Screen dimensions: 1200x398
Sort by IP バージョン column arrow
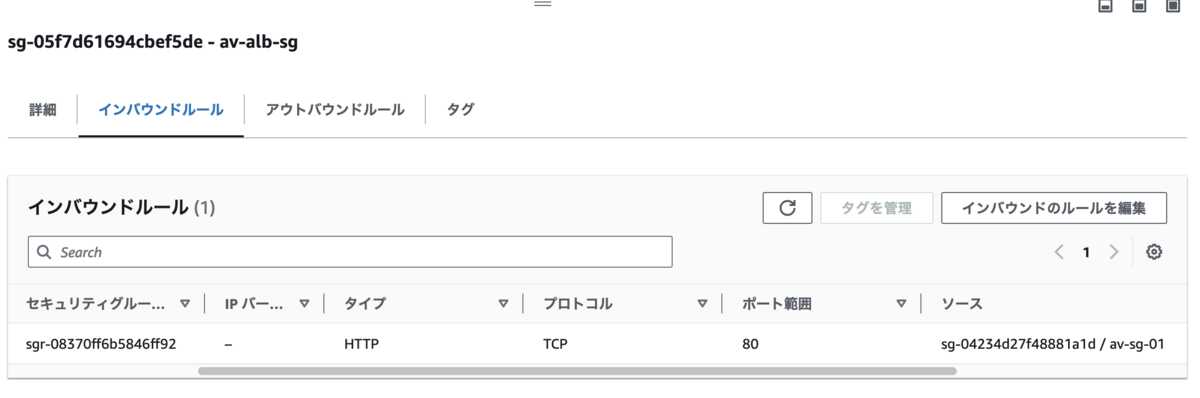[304, 304]
